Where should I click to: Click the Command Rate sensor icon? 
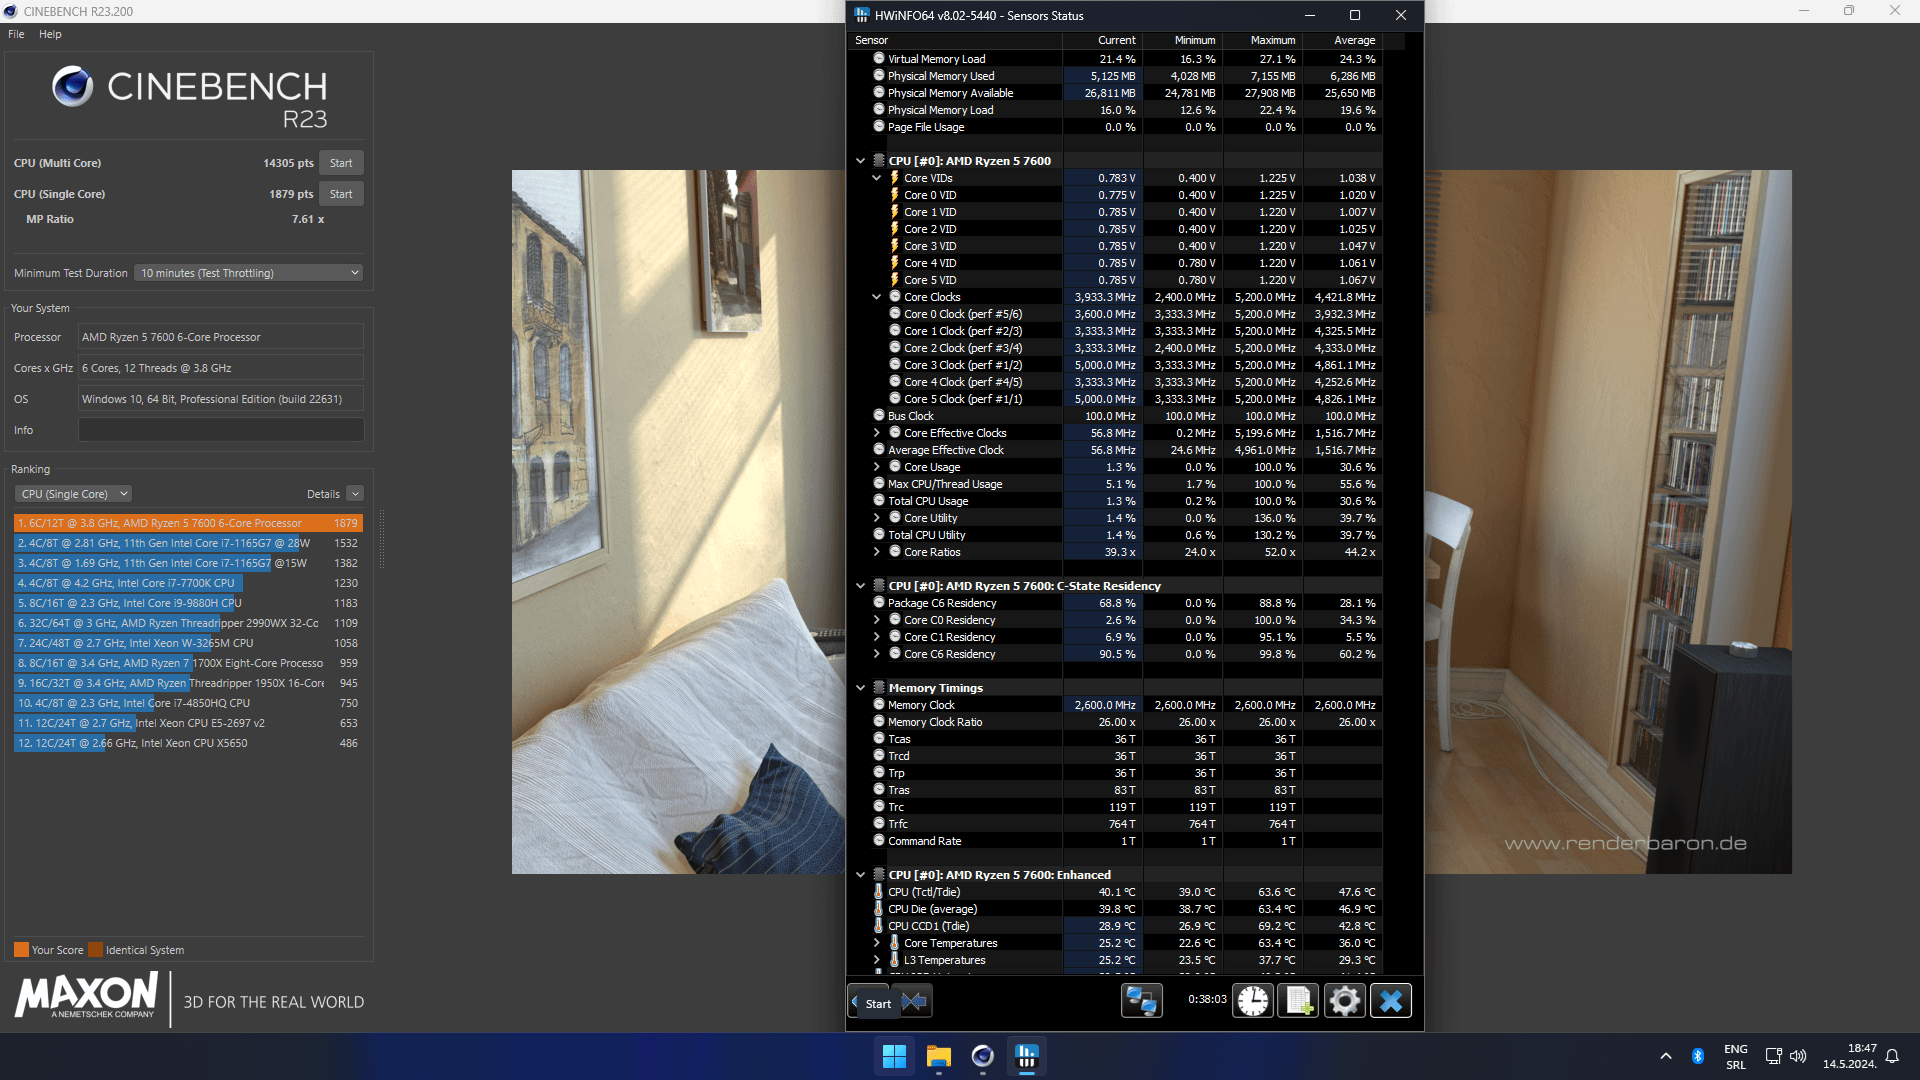(879, 841)
